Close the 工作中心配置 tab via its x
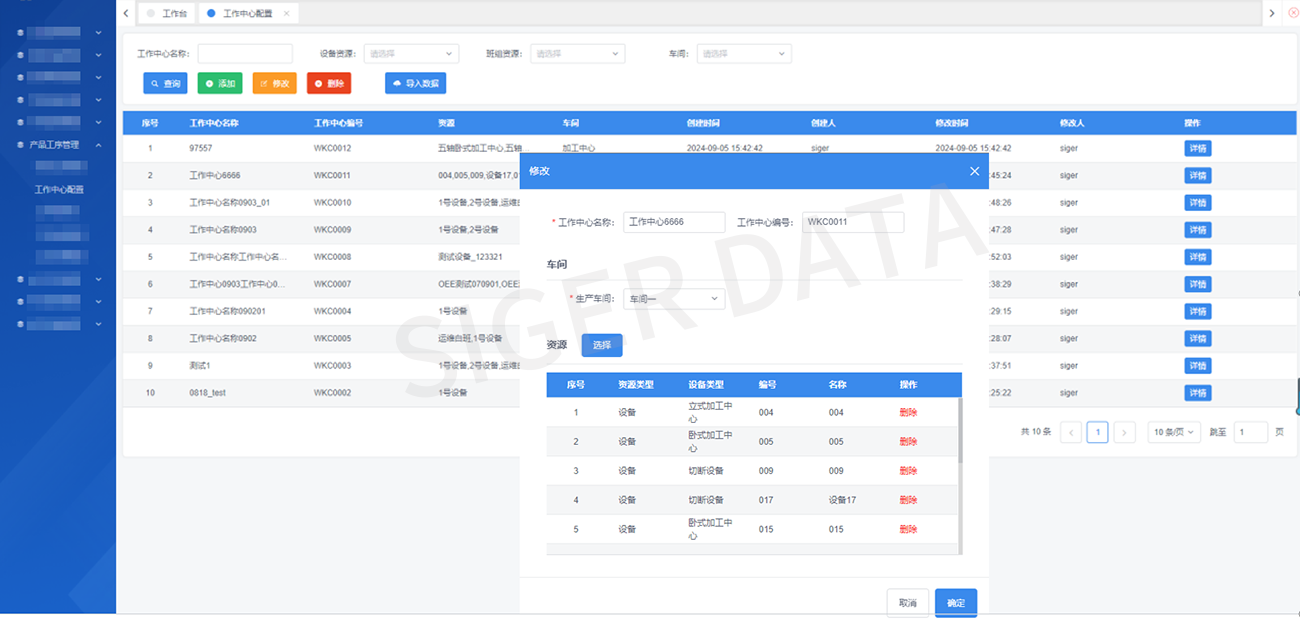The width and height of the screenshot is (1300, 621). click(x=287, y=14)
